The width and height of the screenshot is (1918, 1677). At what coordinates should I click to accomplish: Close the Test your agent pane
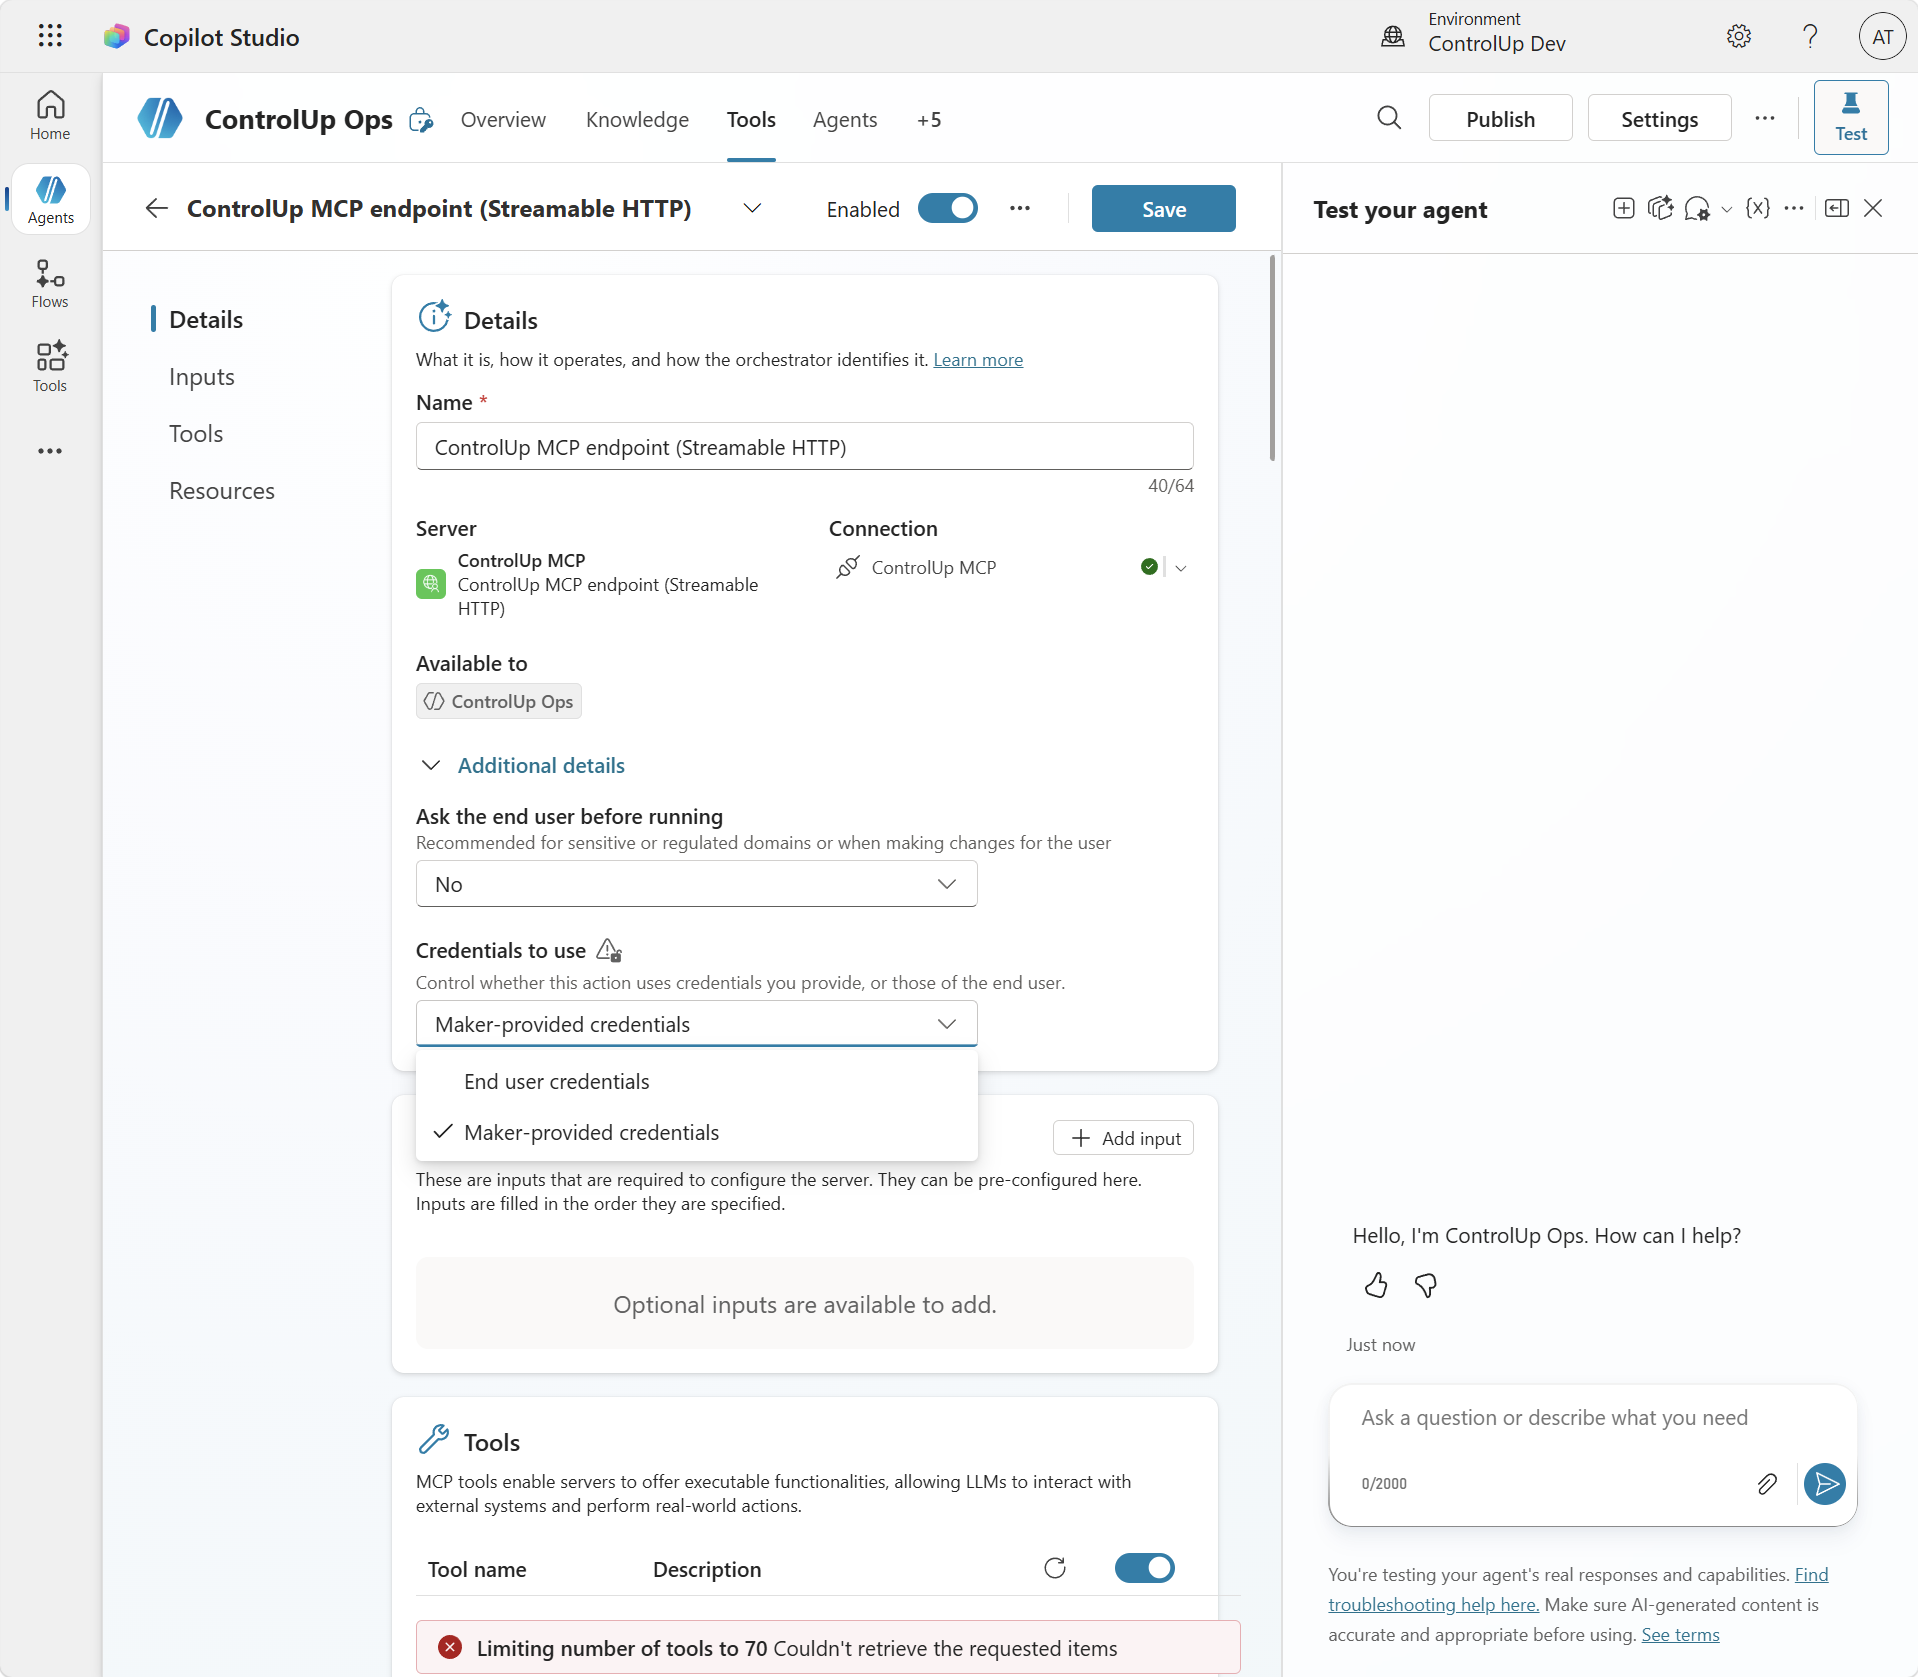coord(1873,208)
